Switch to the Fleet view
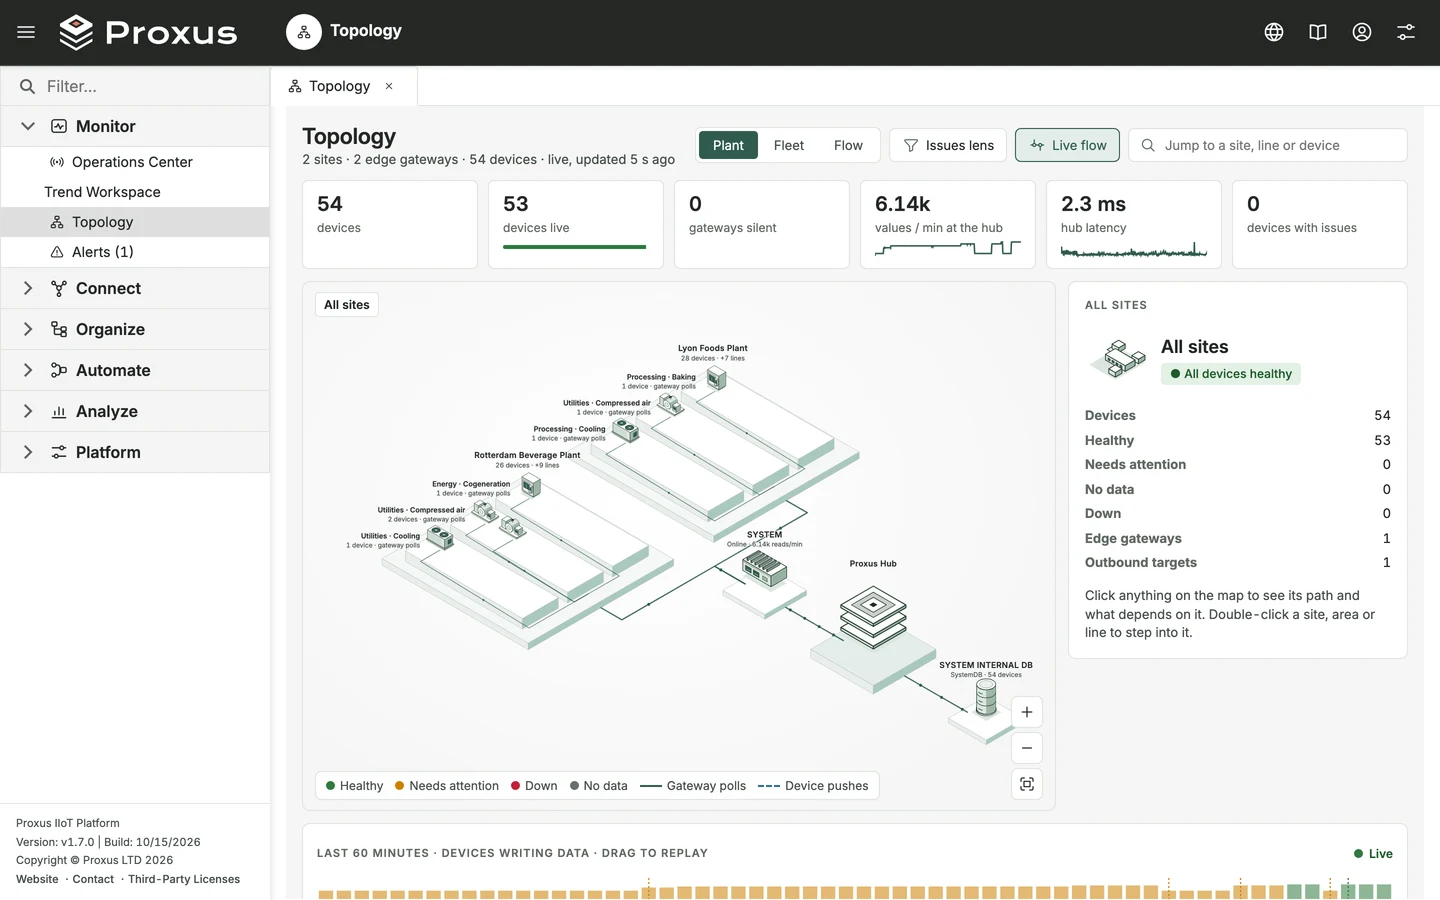The image size is (1440, 900). point(788,145)
